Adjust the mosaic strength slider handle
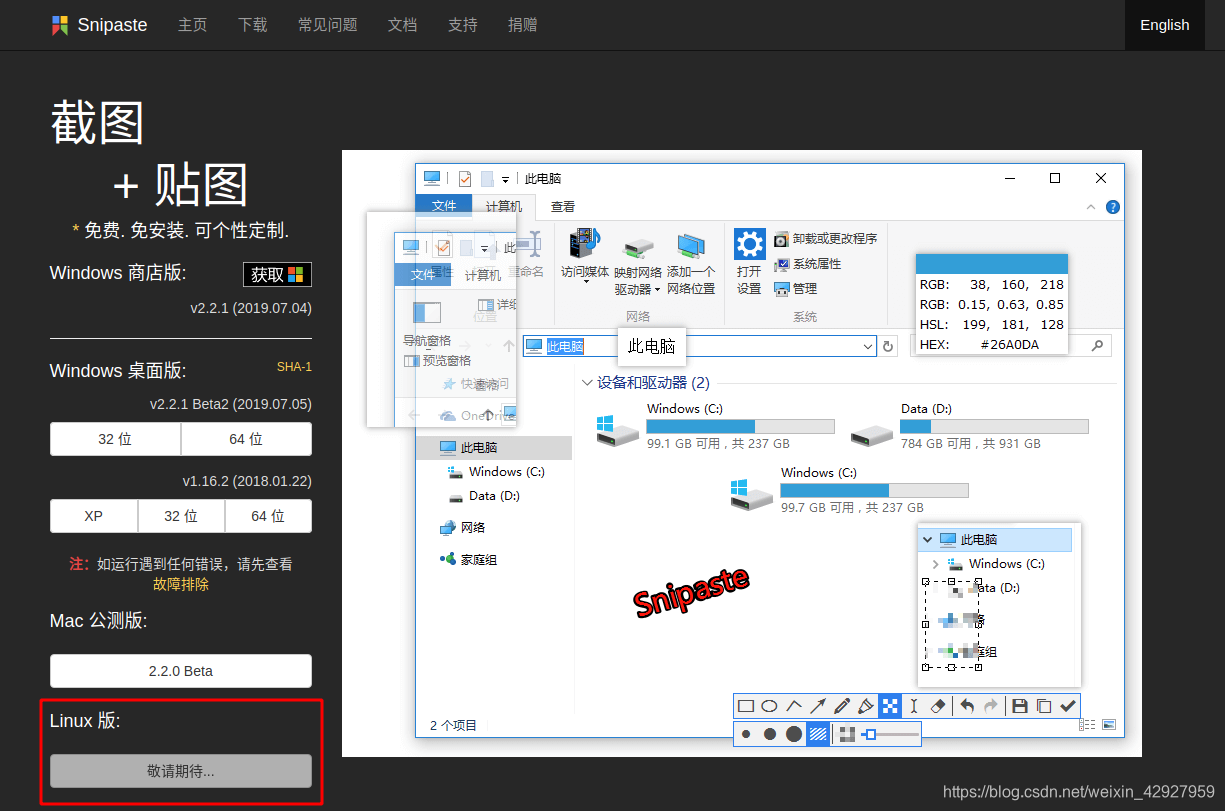The image size is (1225, 811). pos(870,734)
